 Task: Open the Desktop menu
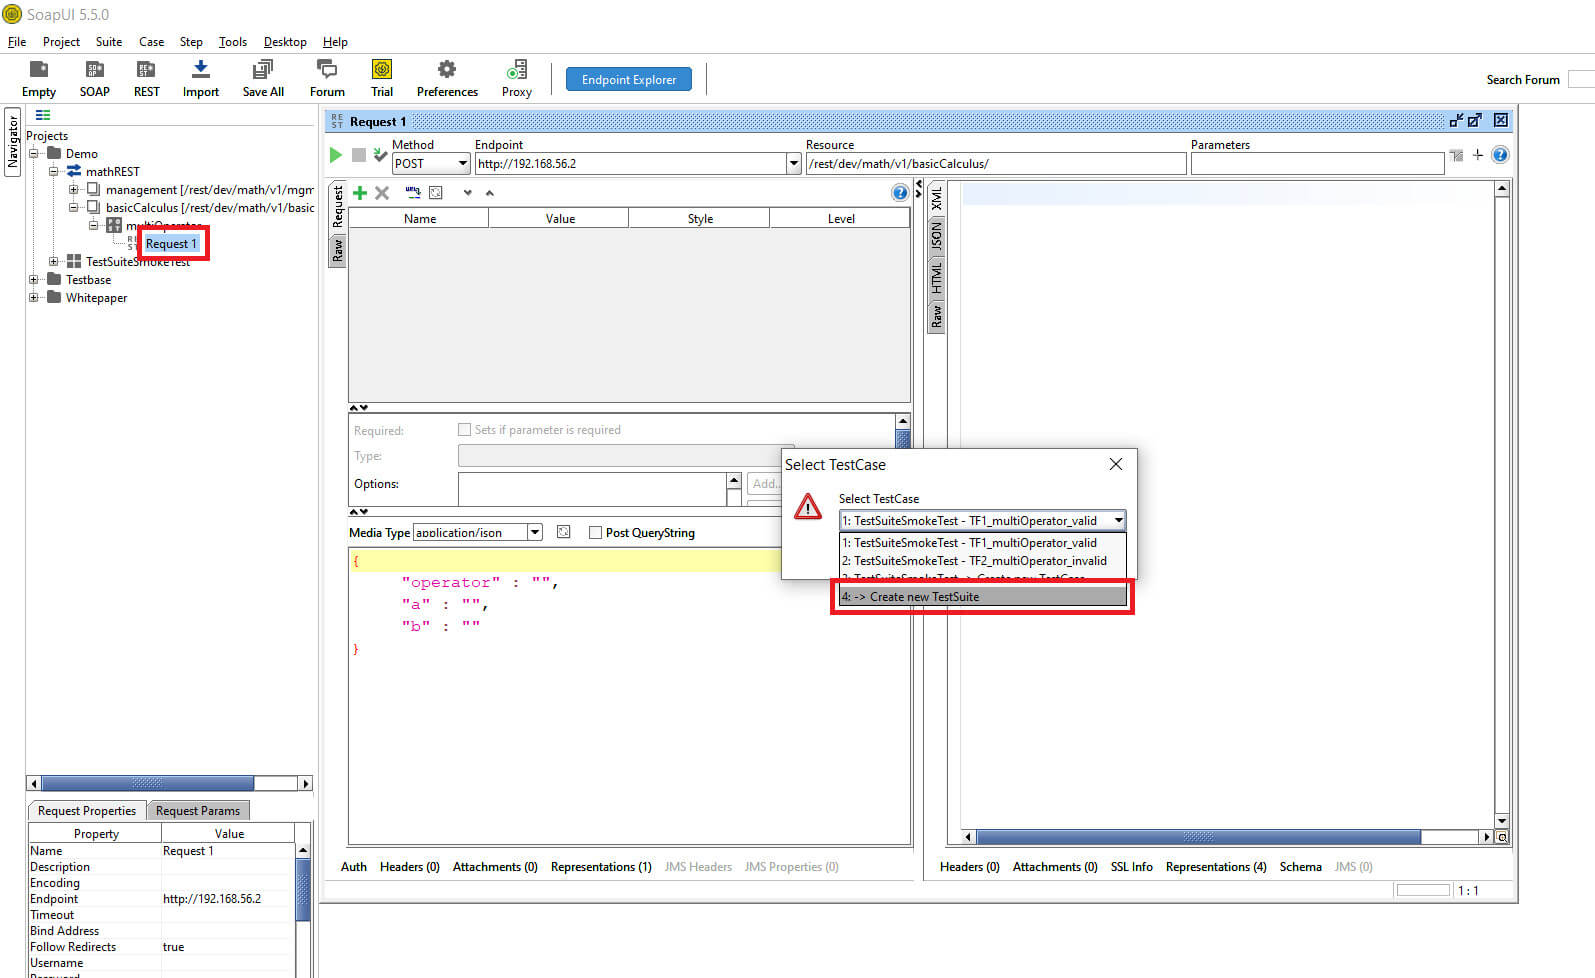click(285, 42)
